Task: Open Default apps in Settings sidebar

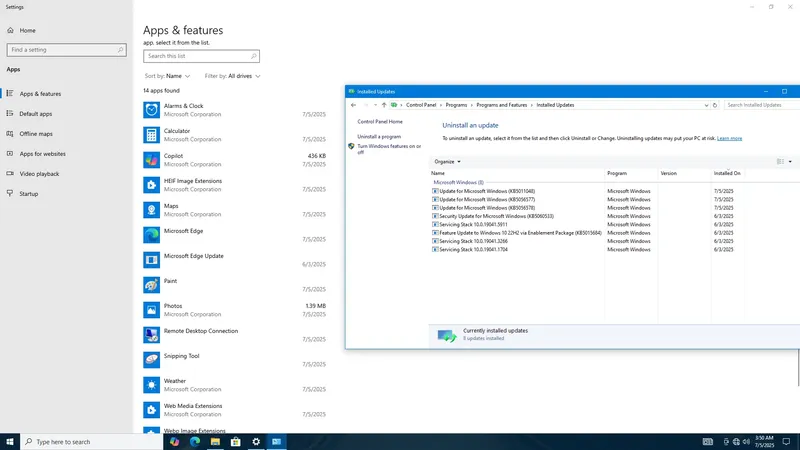Action: point(36,114)
